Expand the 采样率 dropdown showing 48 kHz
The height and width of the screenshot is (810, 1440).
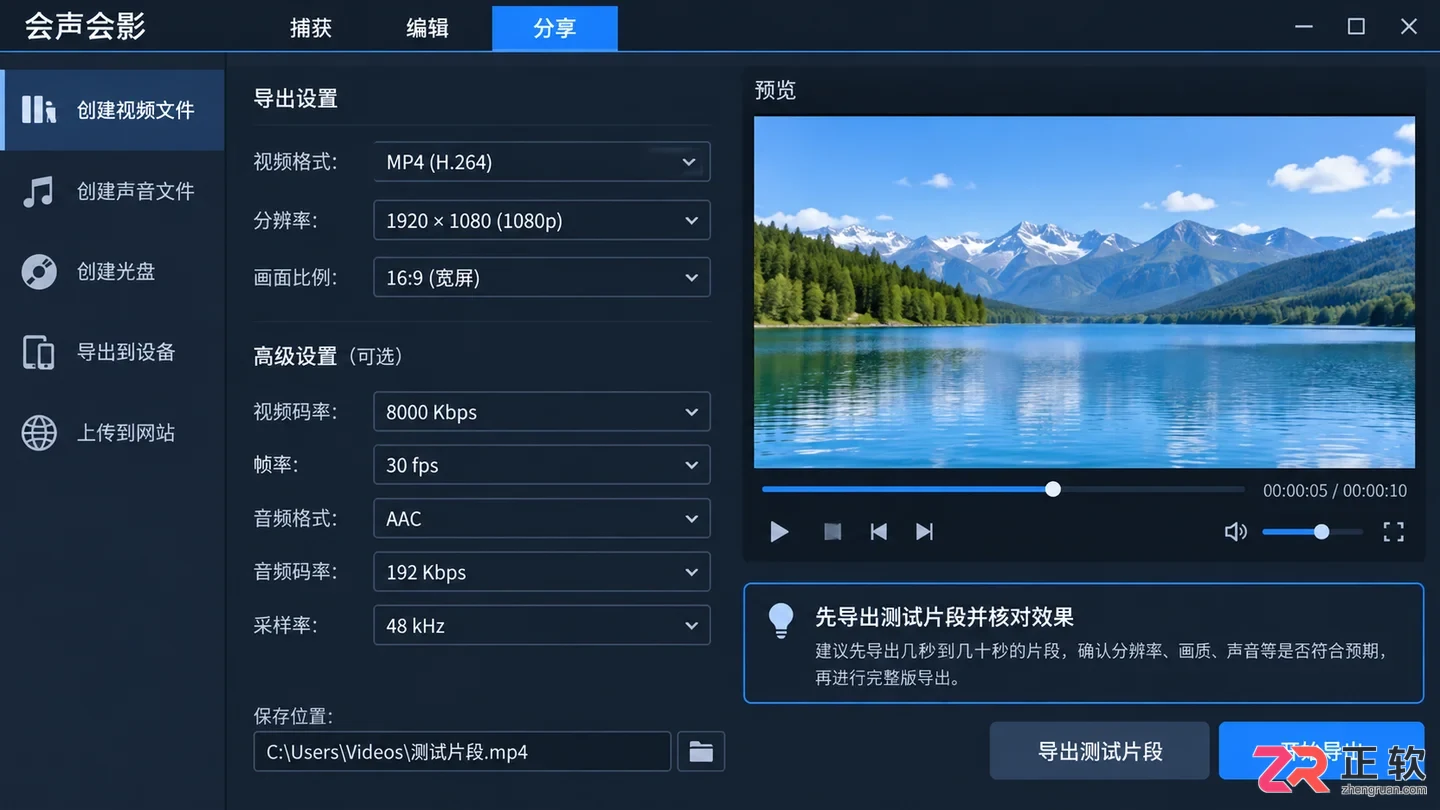(542, 626)
